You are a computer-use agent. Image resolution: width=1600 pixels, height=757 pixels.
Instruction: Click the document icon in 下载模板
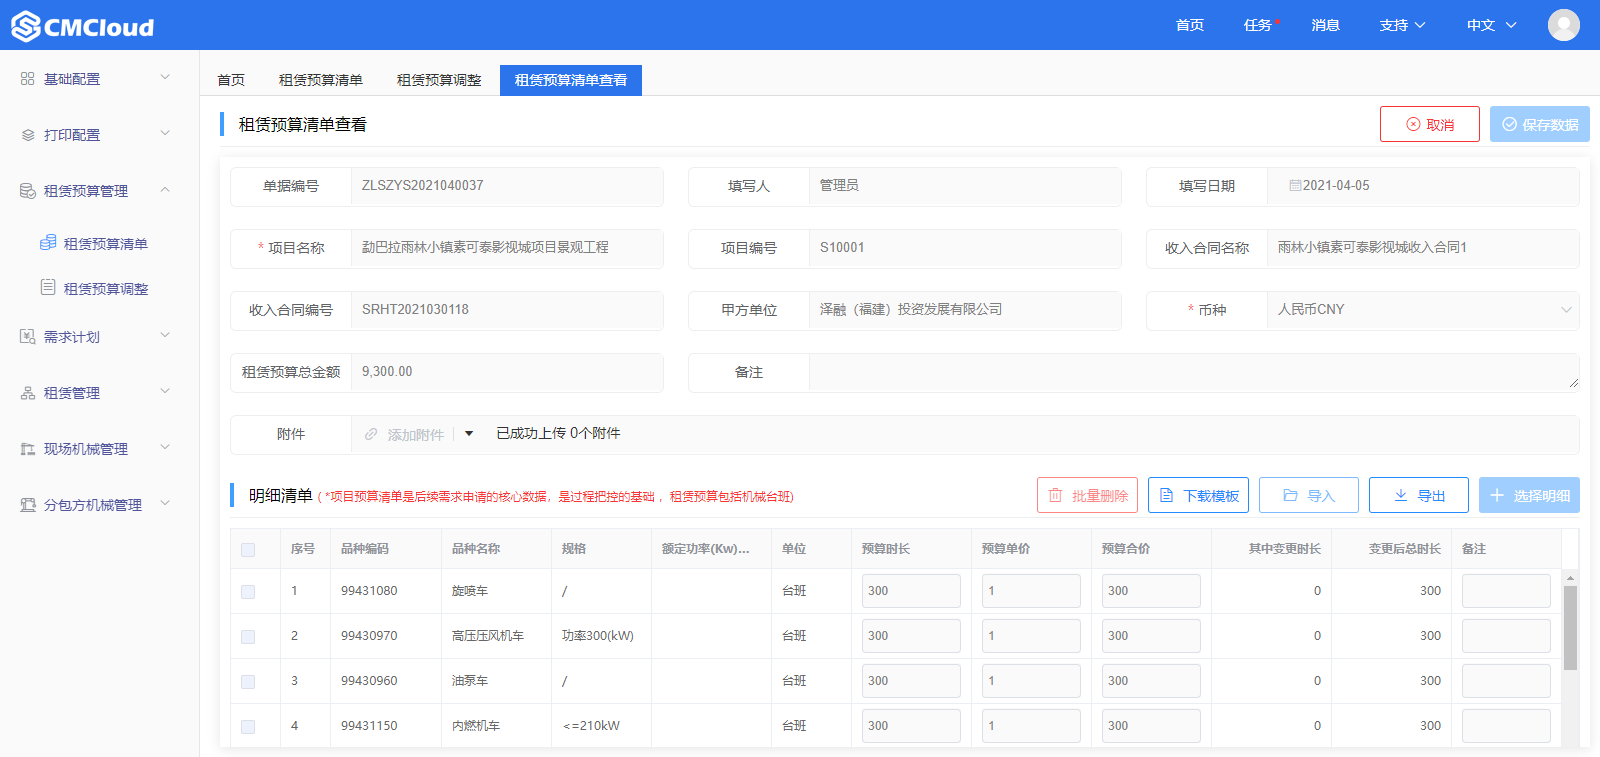1166,495
